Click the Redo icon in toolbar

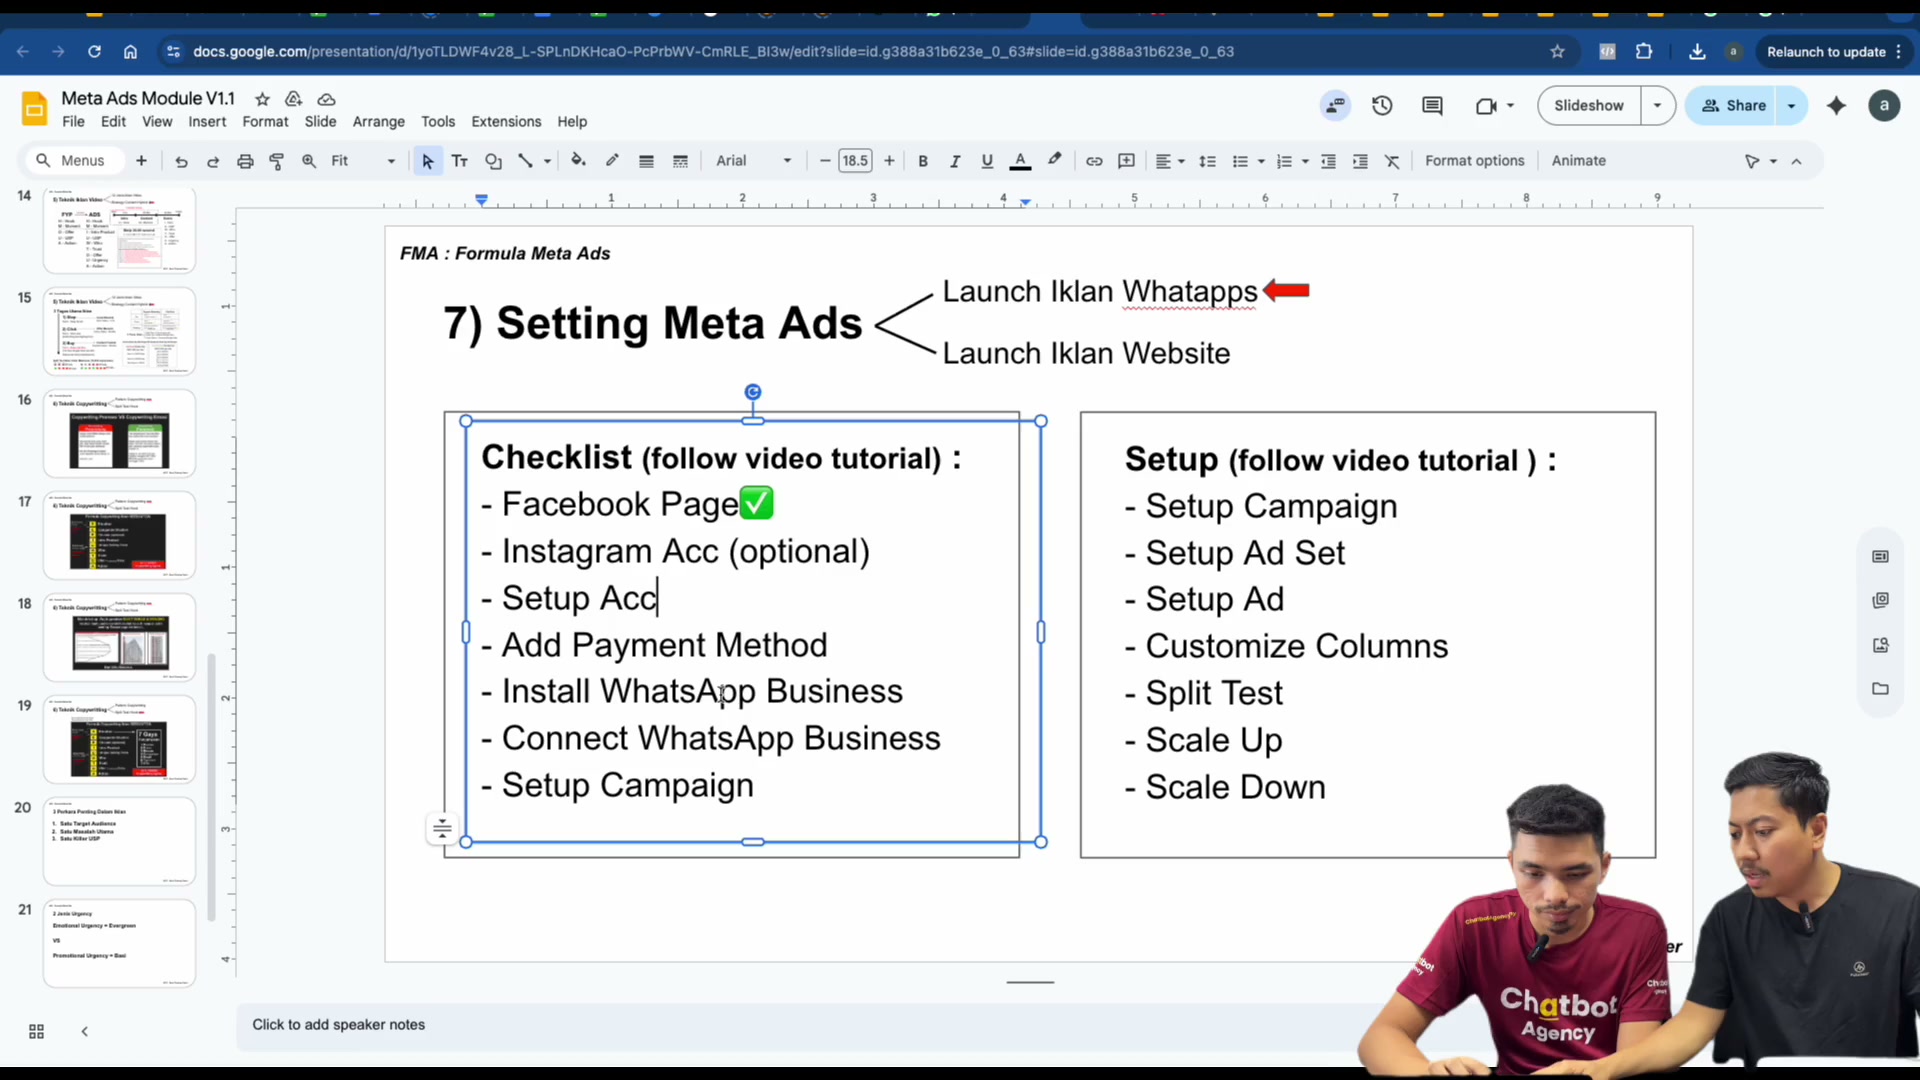pos(213,161)
